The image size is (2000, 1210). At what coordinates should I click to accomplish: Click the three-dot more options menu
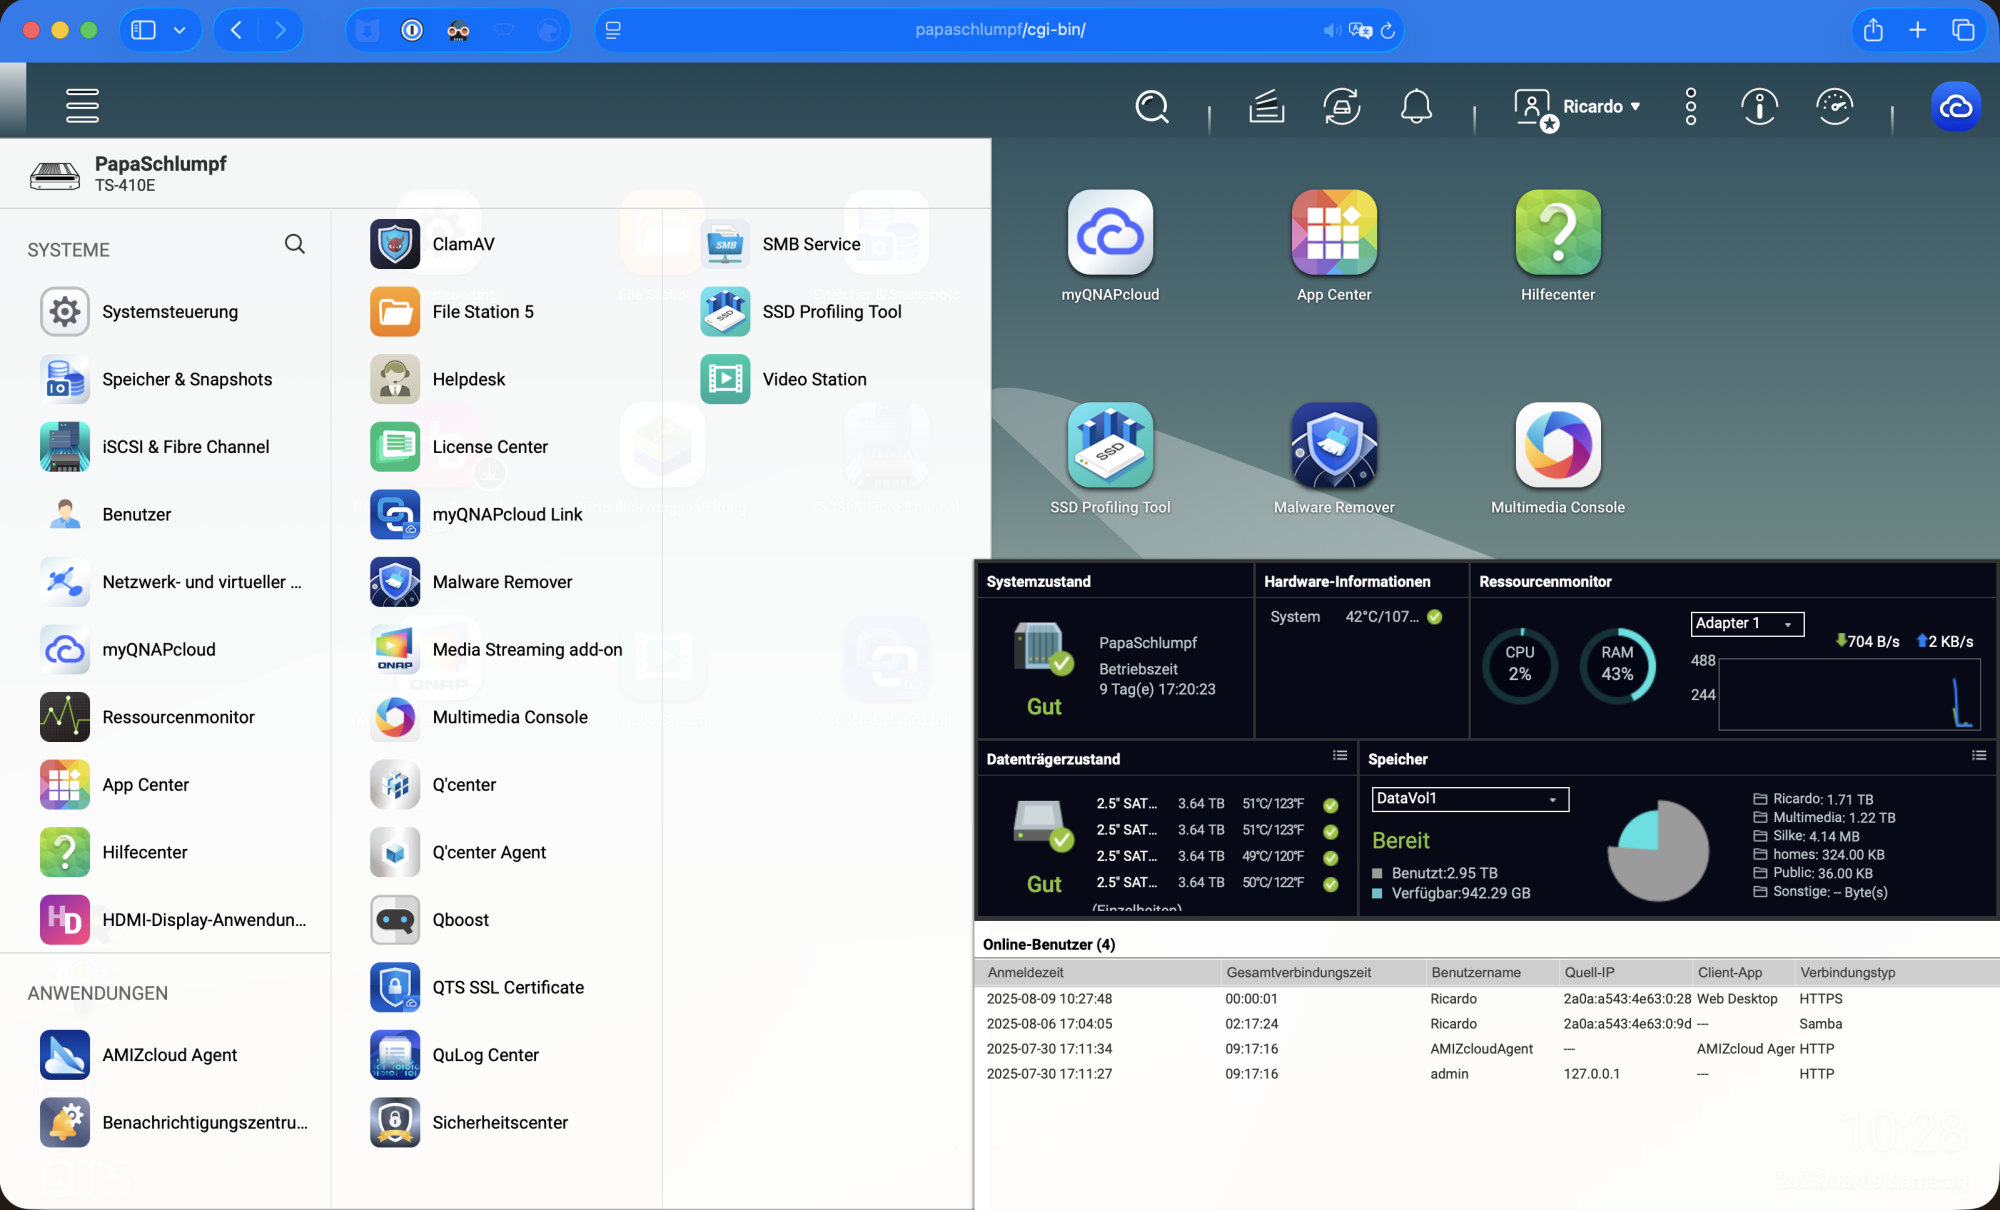1691,106
